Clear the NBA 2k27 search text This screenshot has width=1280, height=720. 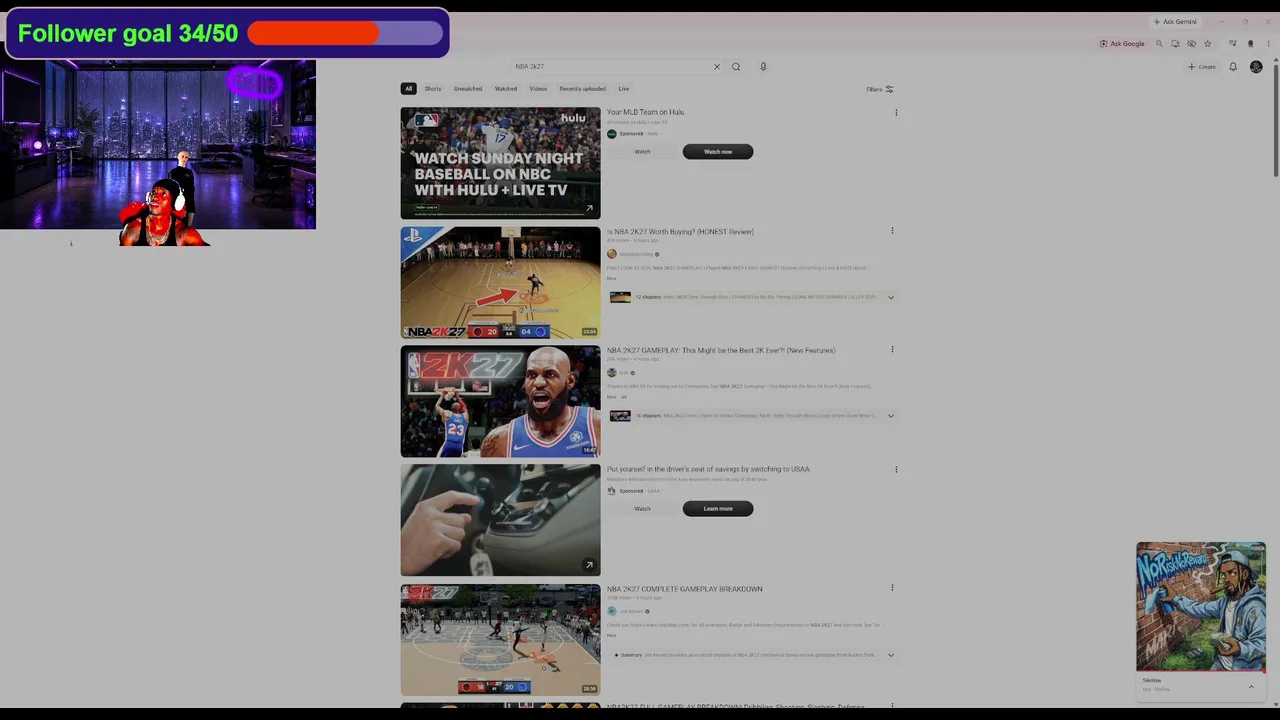716,67
